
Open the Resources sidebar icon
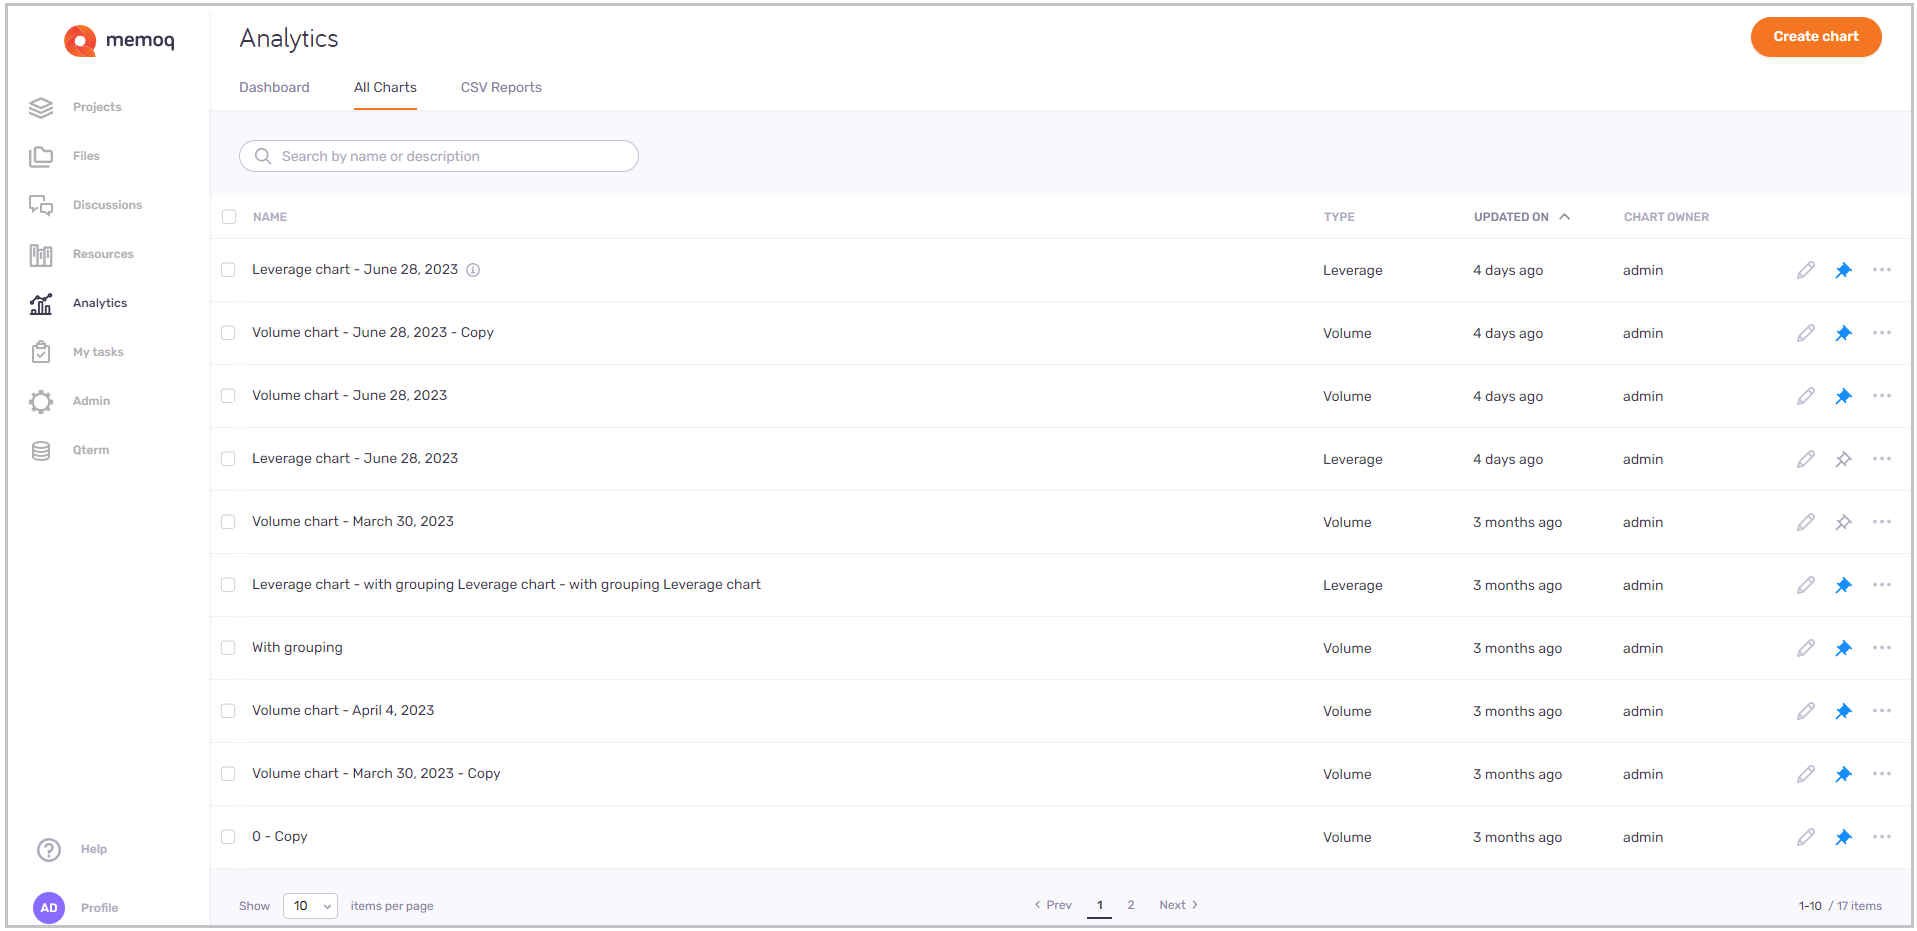pos(41,255)
